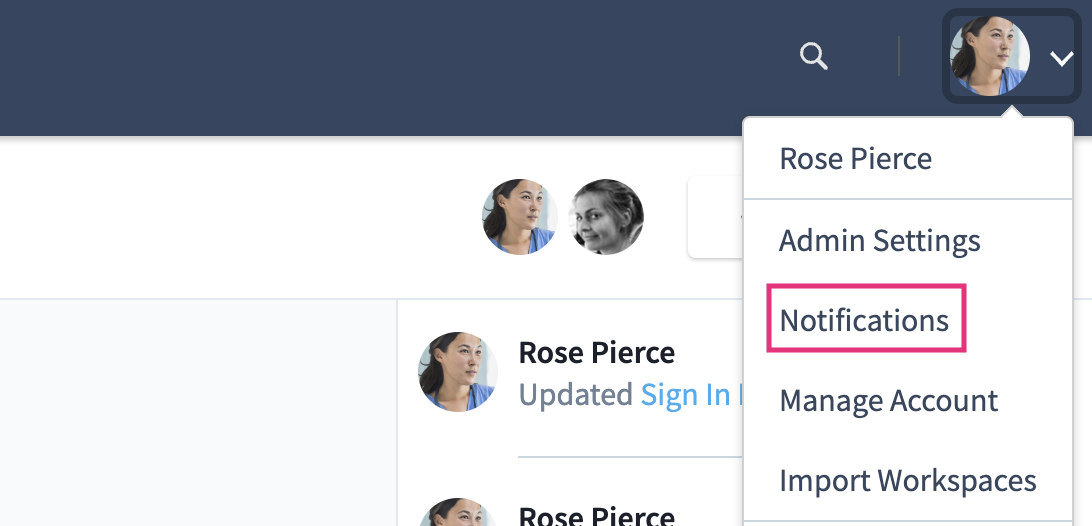This screenshot has width=1092, height=526.
Task: Click blank white area left of member avatars
Action: (x=250, y=217)
